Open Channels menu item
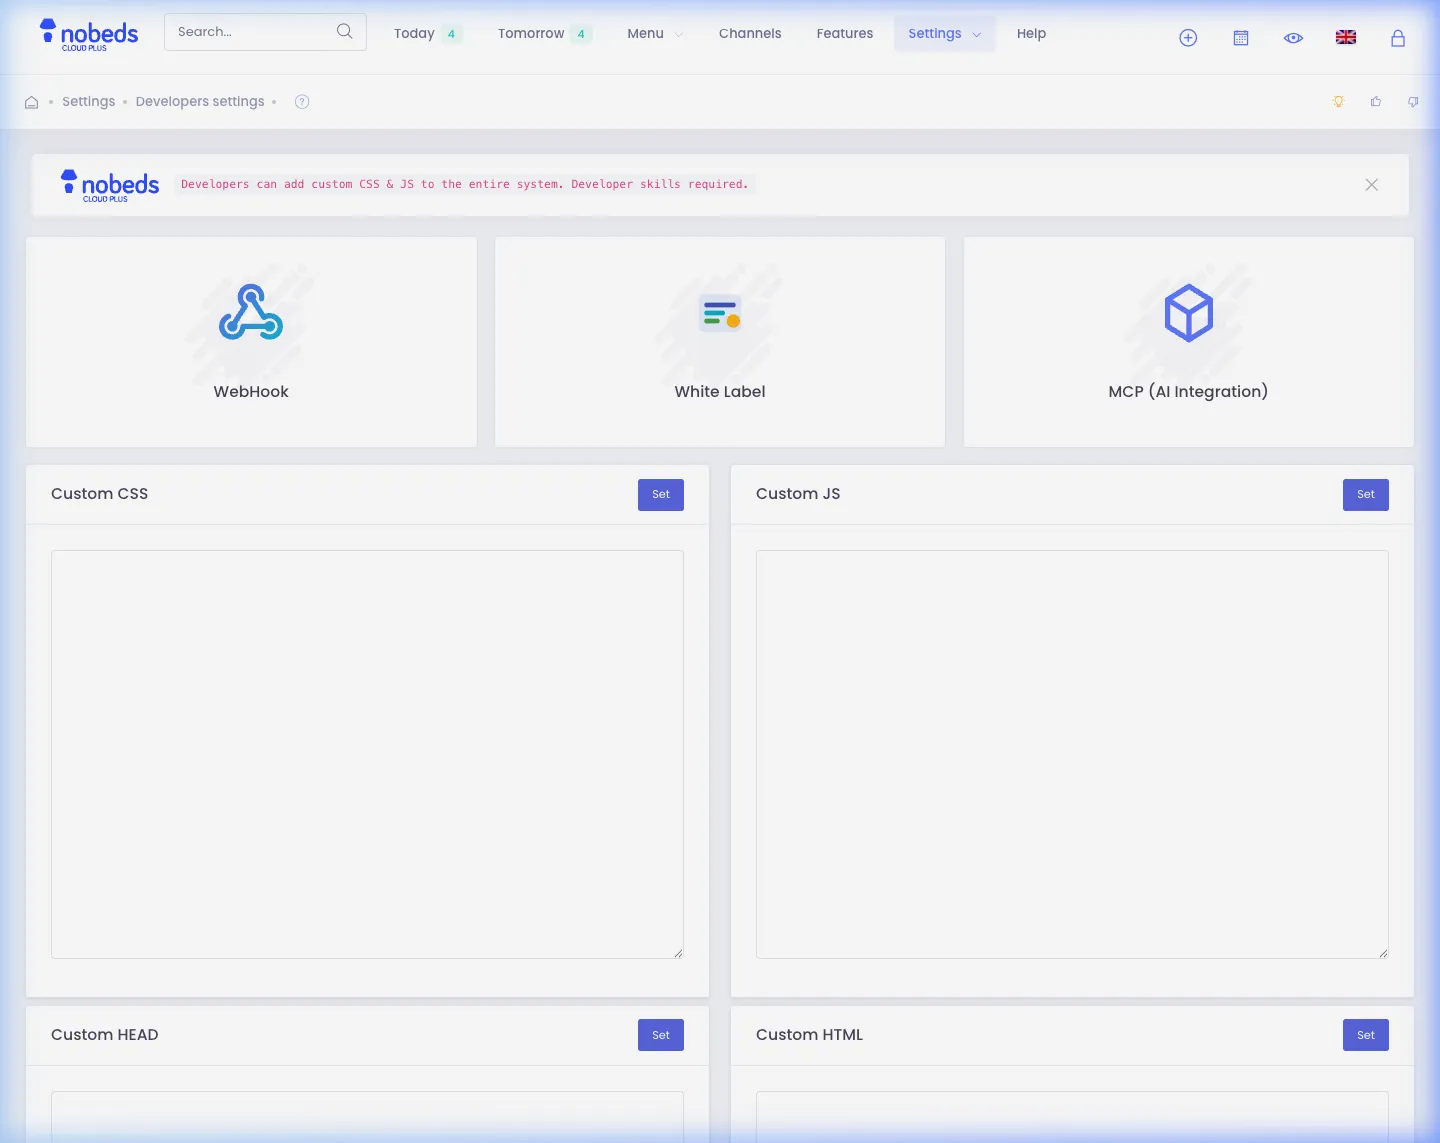This screenshot has height=1143, width=1440. 750,33
